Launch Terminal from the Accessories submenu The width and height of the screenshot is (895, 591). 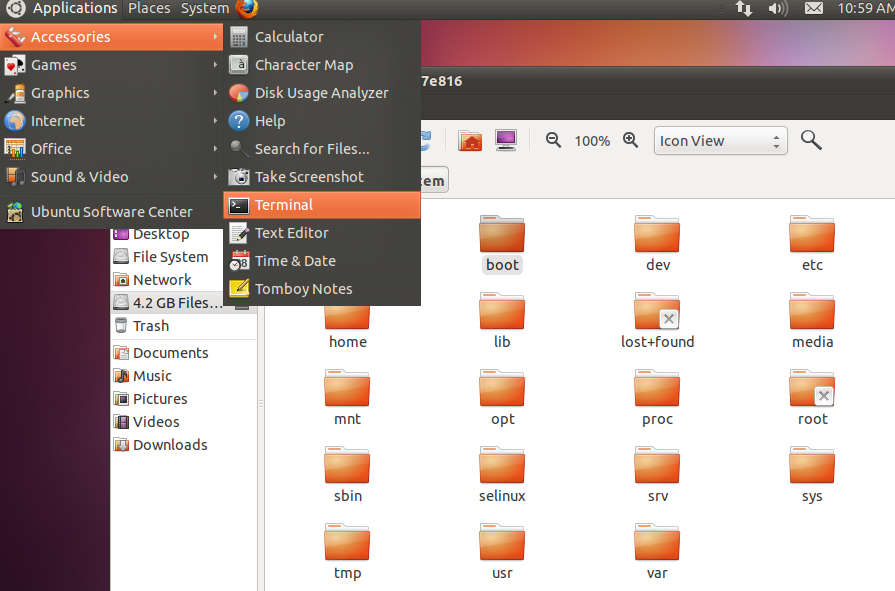322,204
